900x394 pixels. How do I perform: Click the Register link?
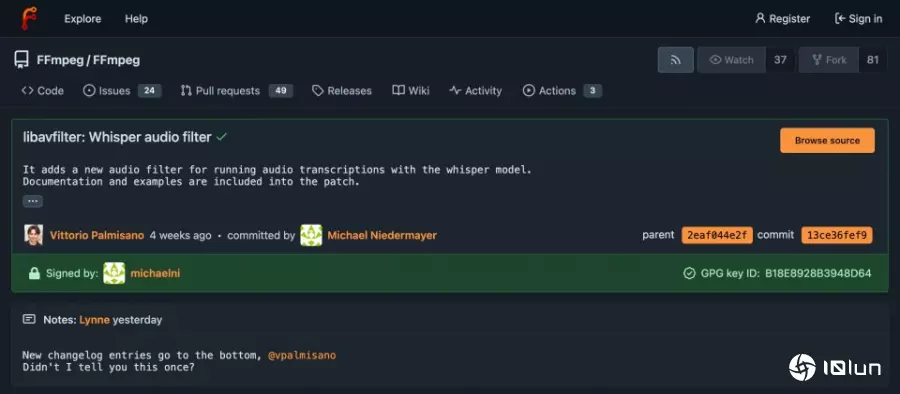[782, 19]
